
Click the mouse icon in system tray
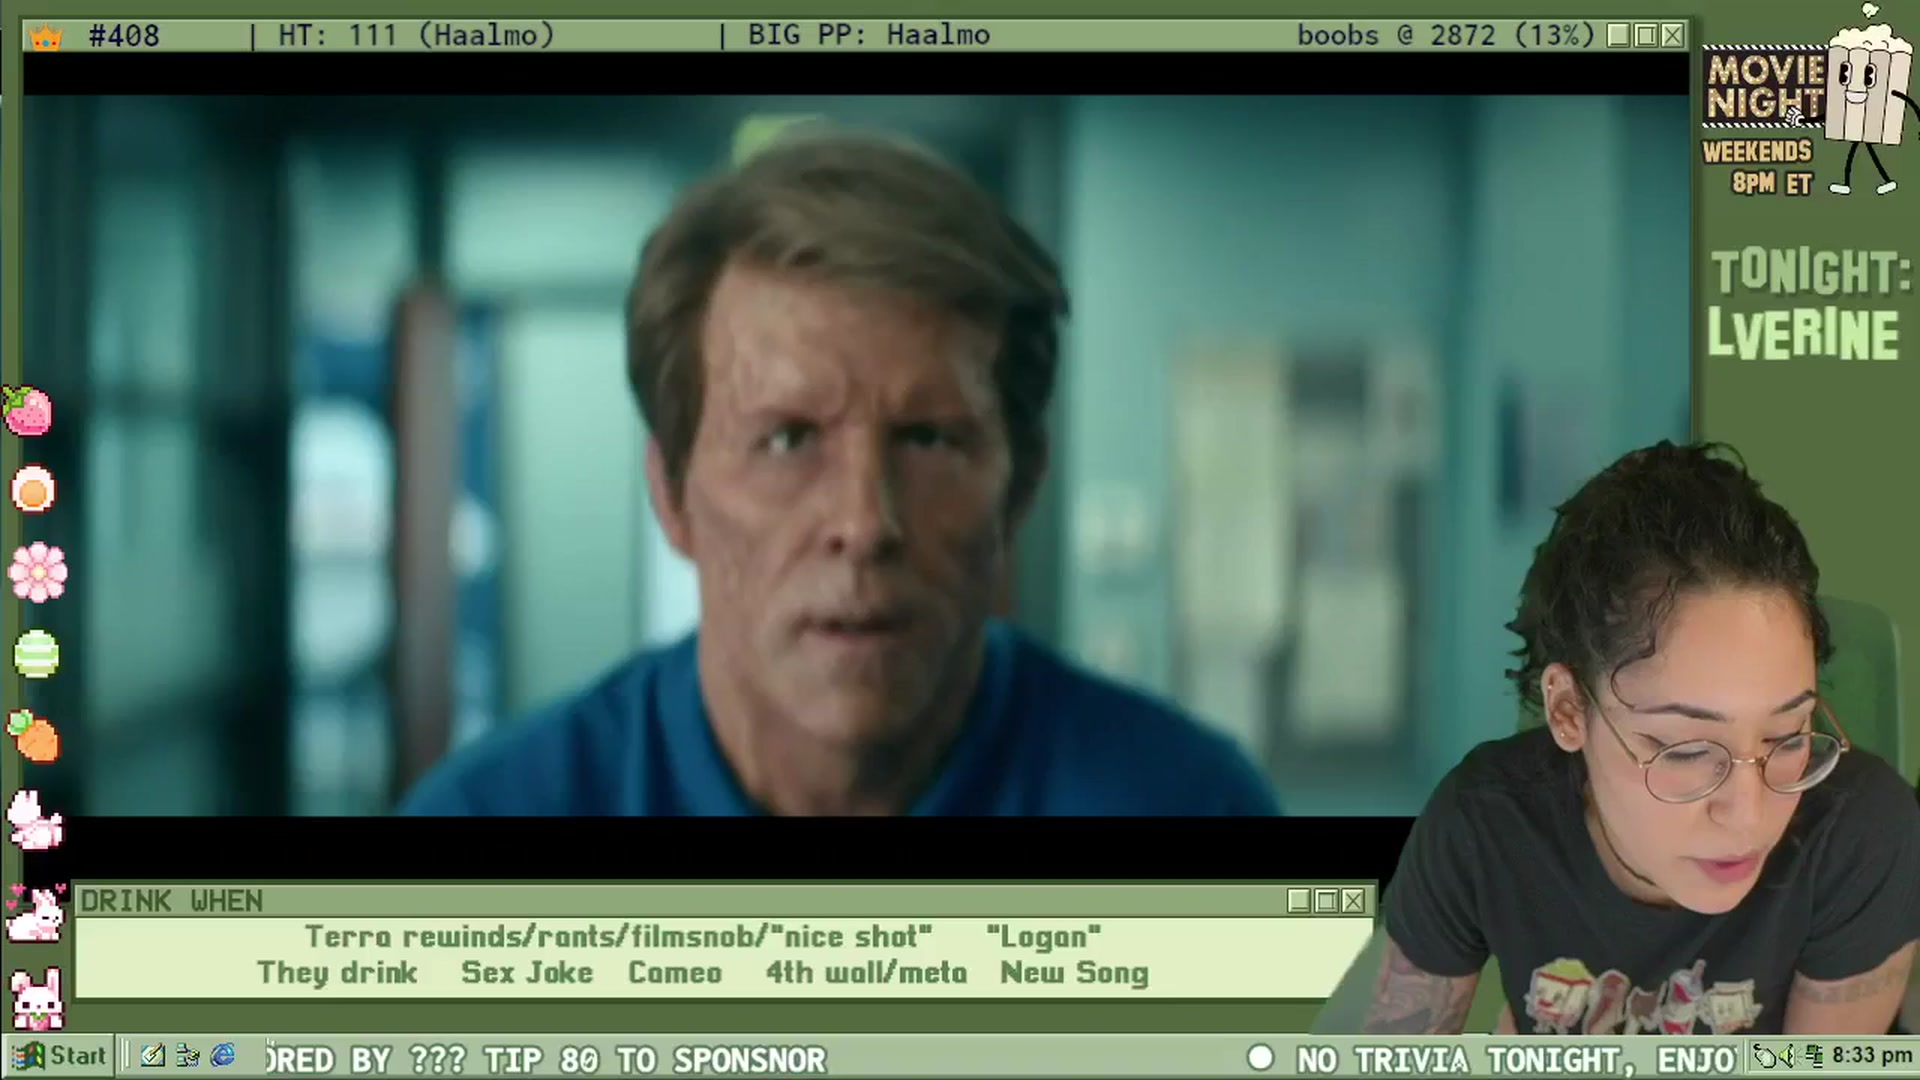[1766, 1056]
